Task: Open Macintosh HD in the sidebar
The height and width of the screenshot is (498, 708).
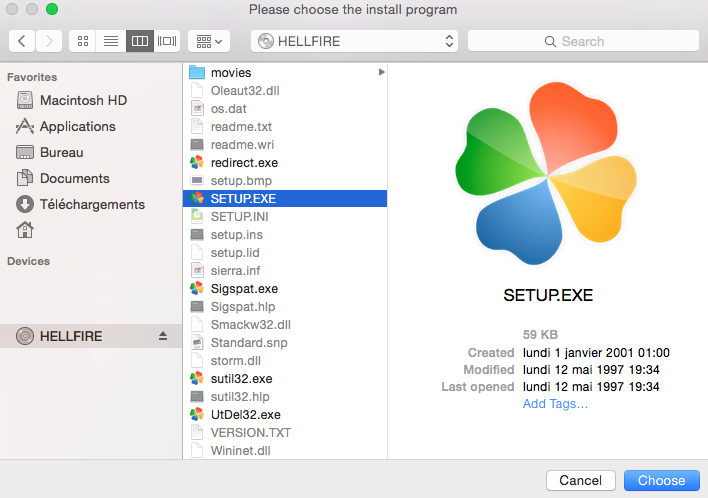Action: 90,100
